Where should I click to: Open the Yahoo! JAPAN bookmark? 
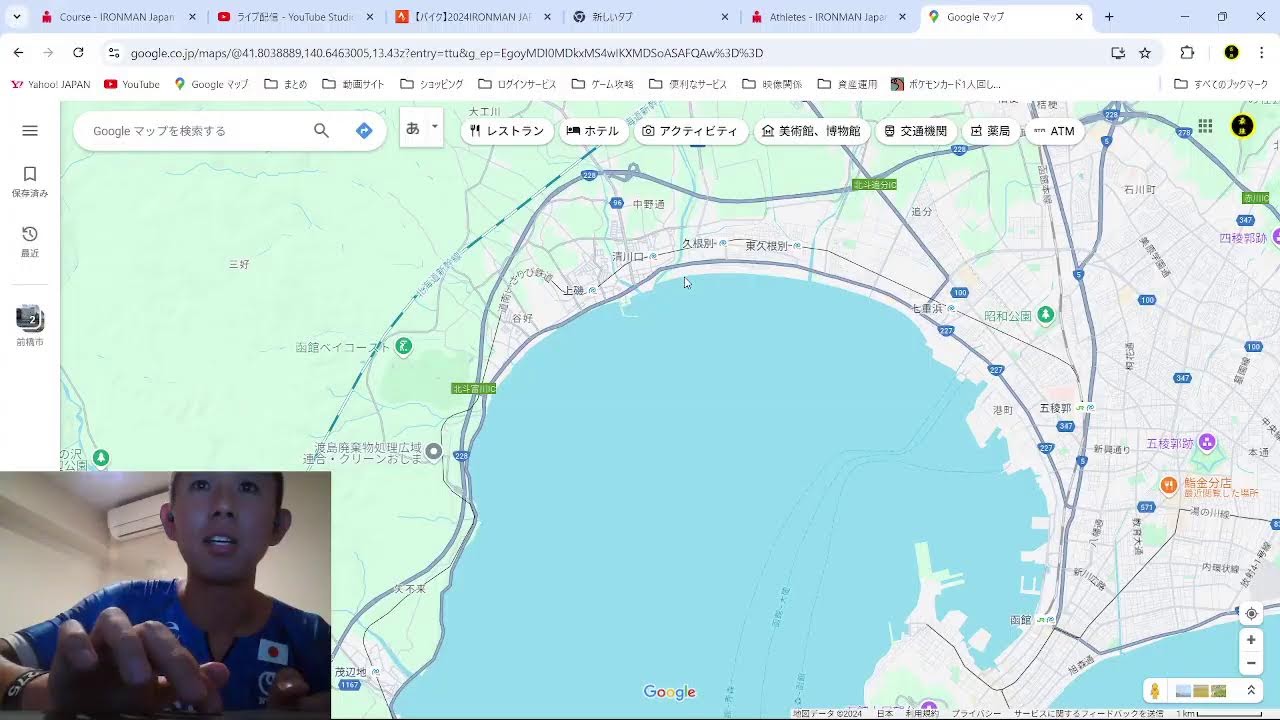click(50, 84)
